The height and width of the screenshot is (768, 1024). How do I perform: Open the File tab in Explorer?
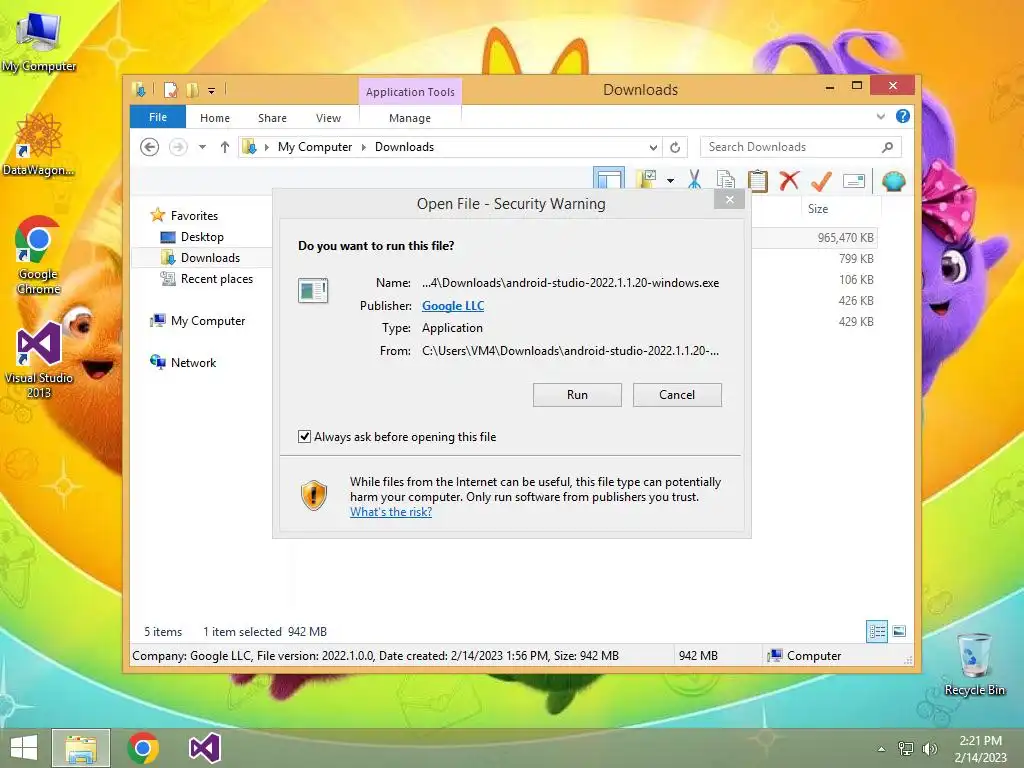[x=158, y=117]
